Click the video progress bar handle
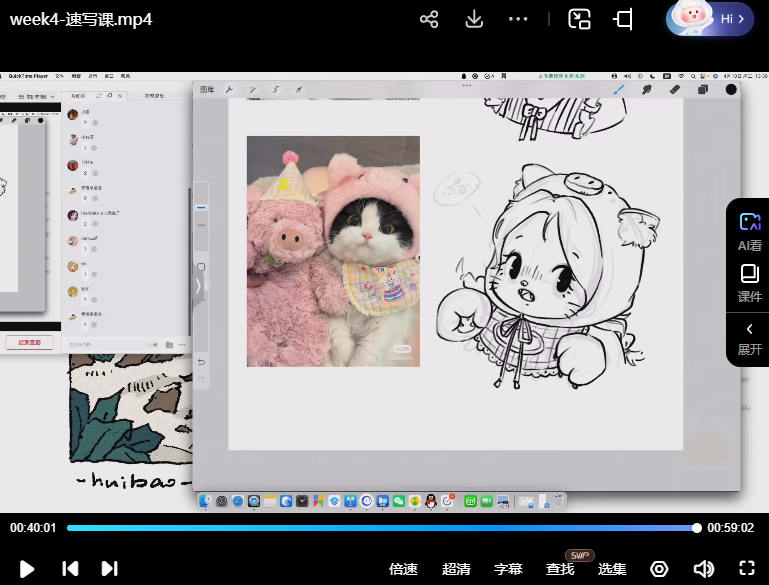The image size is (769, 585). [697, 528]
